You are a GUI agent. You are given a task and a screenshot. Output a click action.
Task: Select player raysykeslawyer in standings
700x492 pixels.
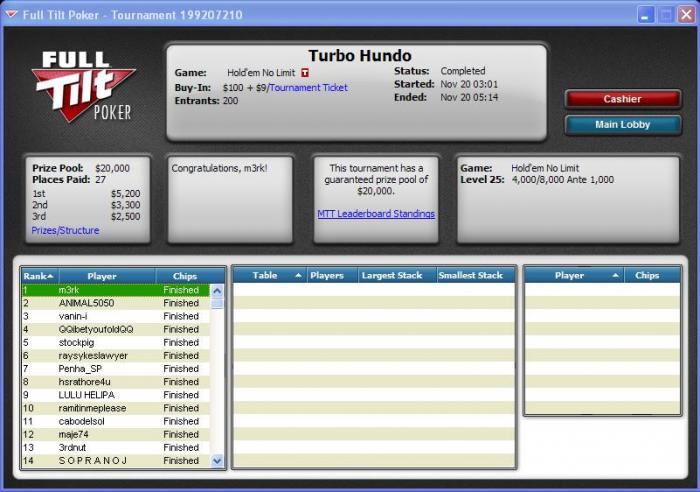point(116,356)
